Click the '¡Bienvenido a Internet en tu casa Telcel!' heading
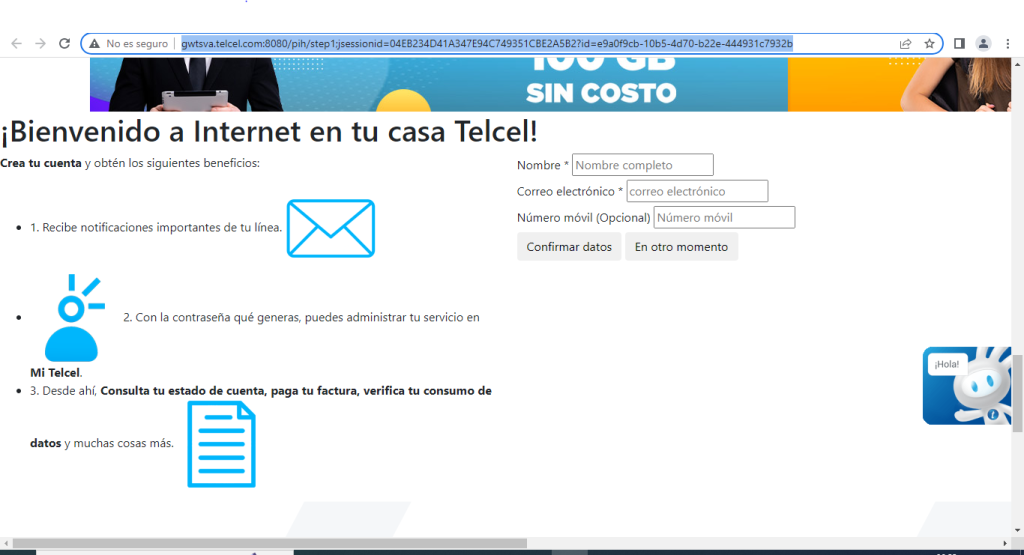 269,131
